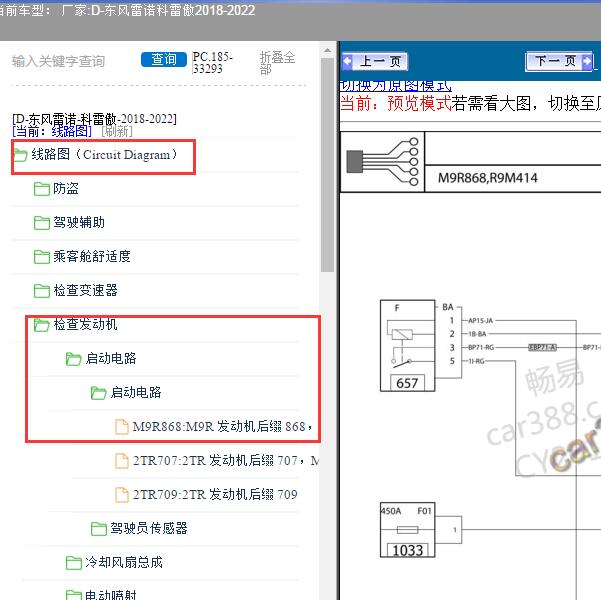
Task: Click the scrollbar up arrow in tree panel
Action: coord(327,50)
